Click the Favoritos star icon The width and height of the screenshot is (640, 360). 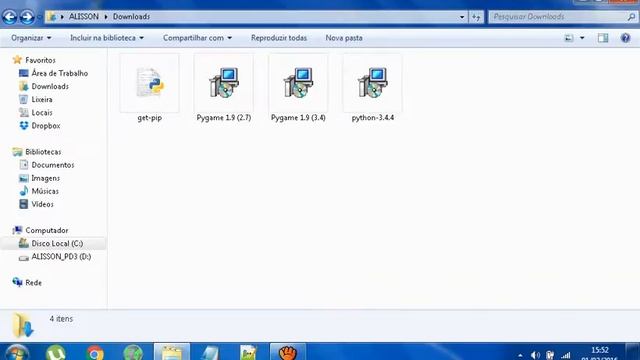pyautogui.click(x=17, y=60)
